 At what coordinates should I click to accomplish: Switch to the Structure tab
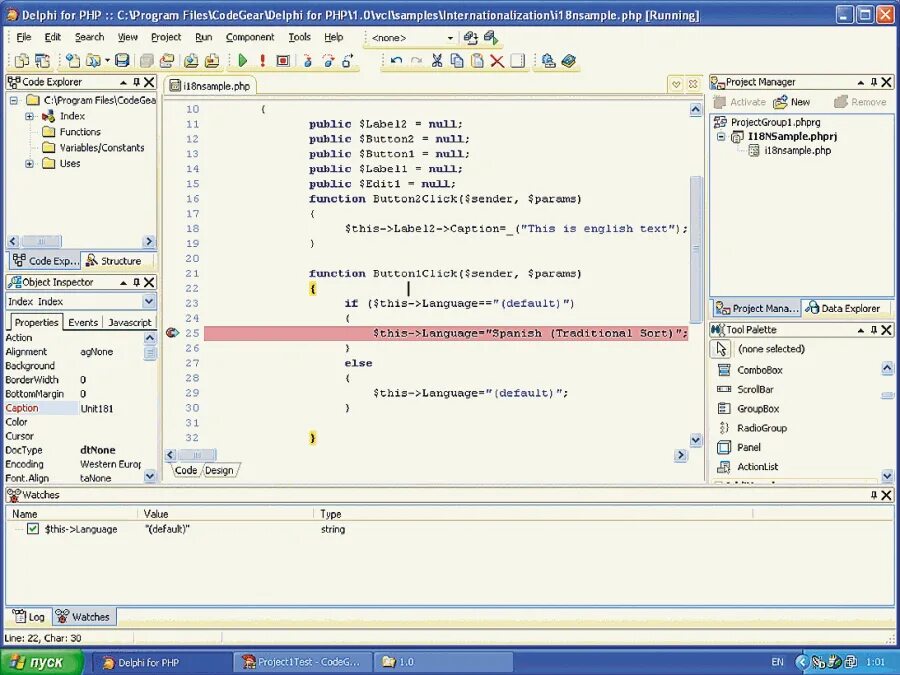(x=114, y=261)
